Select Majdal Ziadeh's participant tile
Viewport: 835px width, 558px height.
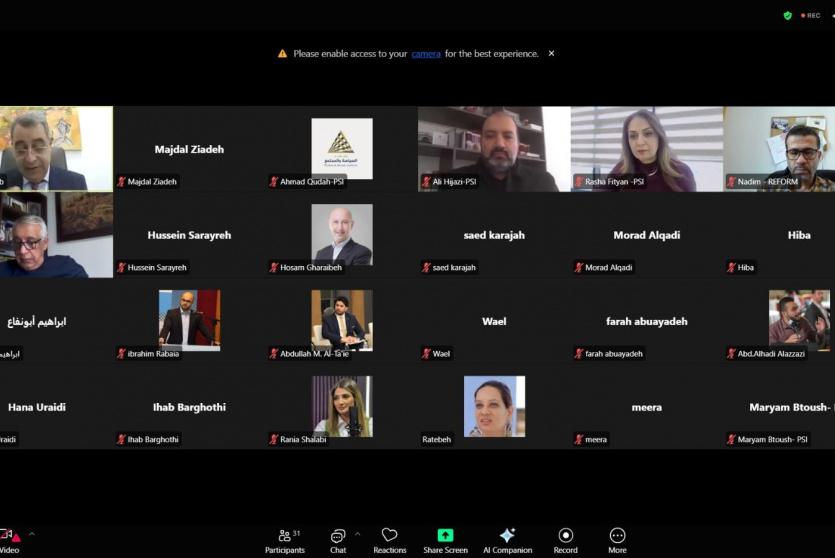tap(189, 149)
